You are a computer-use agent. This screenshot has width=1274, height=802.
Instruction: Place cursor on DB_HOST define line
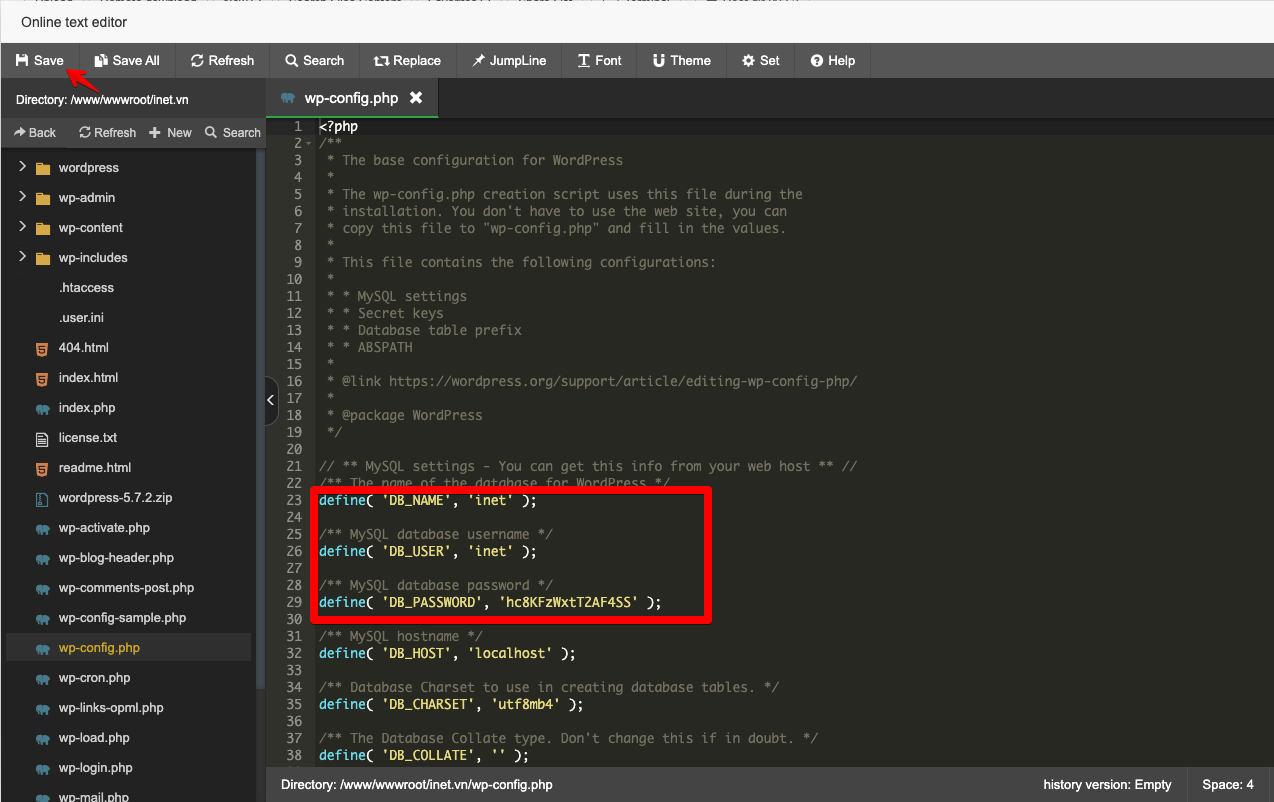(447, 653)
